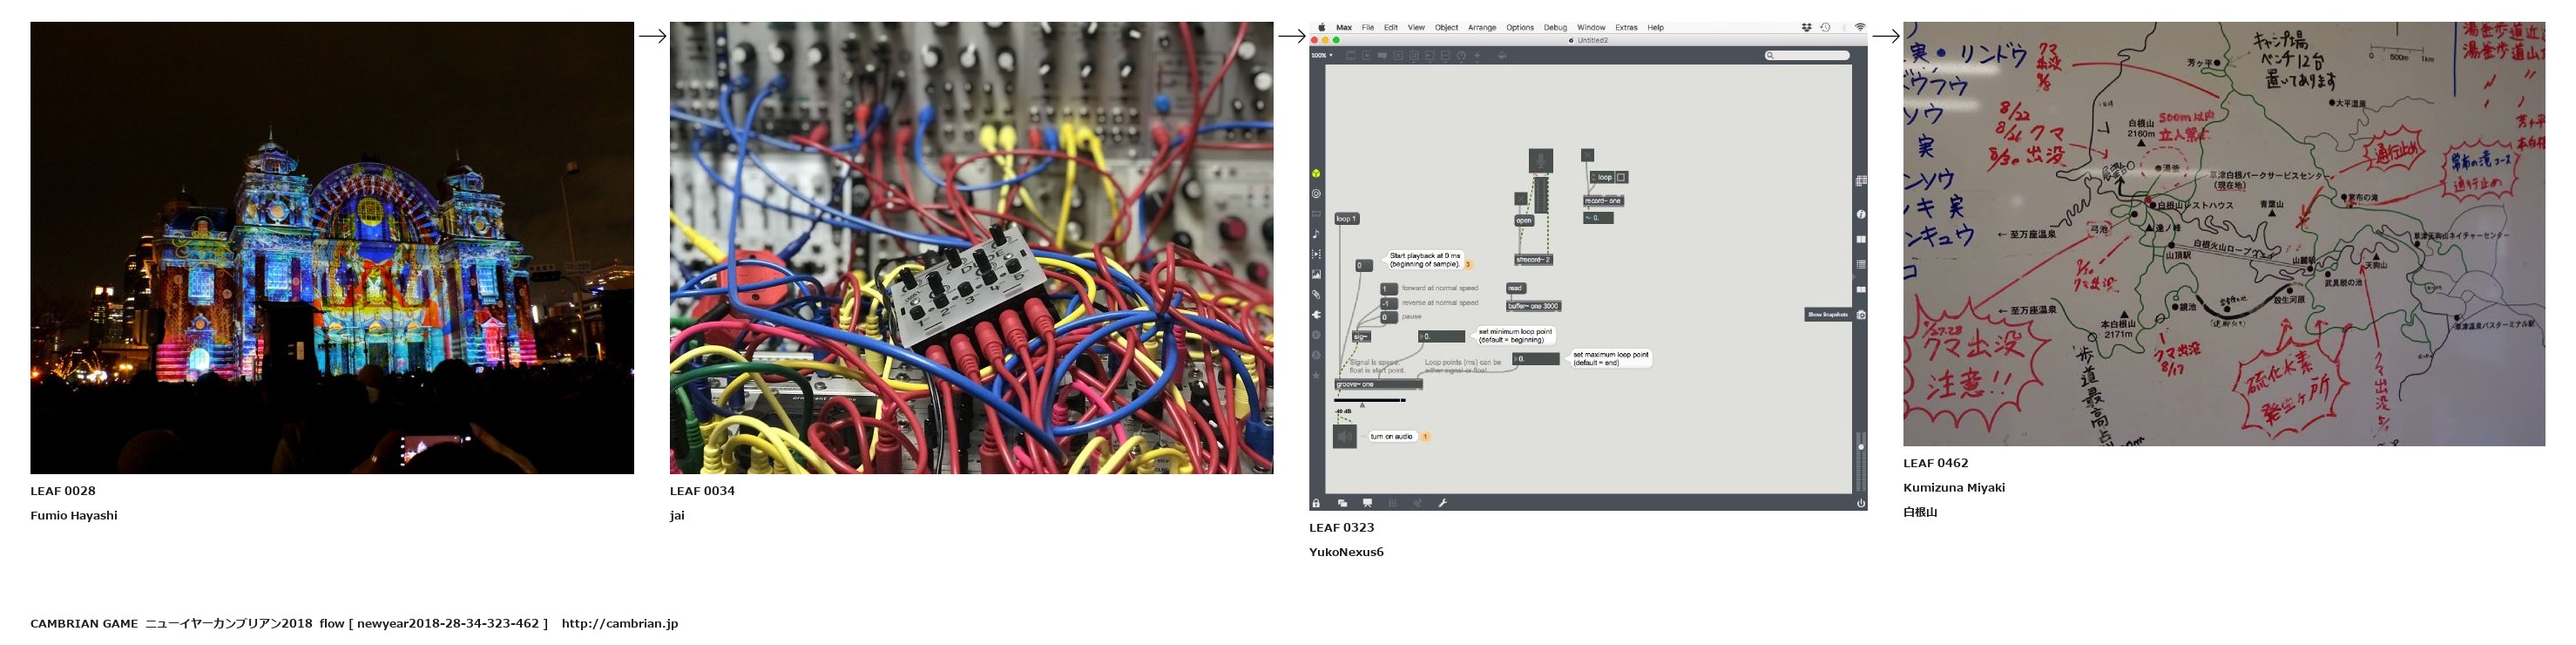
Task: Click the yellow-green objects cube icon in Max sidebar
Action: pos(1316,173)
